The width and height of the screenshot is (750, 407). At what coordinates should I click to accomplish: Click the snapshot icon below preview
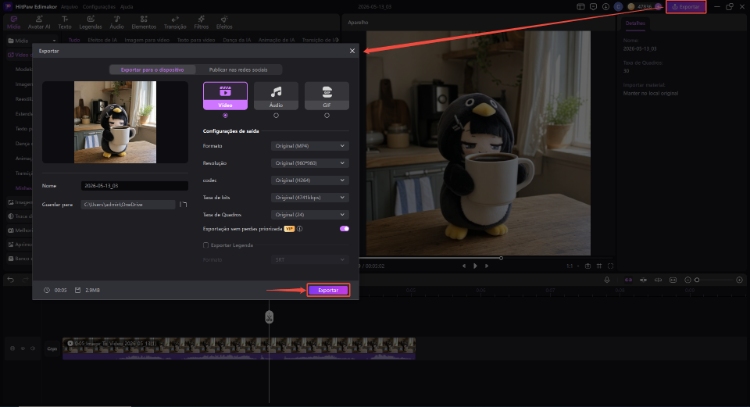pyautogui.click(x=588, y=266)
